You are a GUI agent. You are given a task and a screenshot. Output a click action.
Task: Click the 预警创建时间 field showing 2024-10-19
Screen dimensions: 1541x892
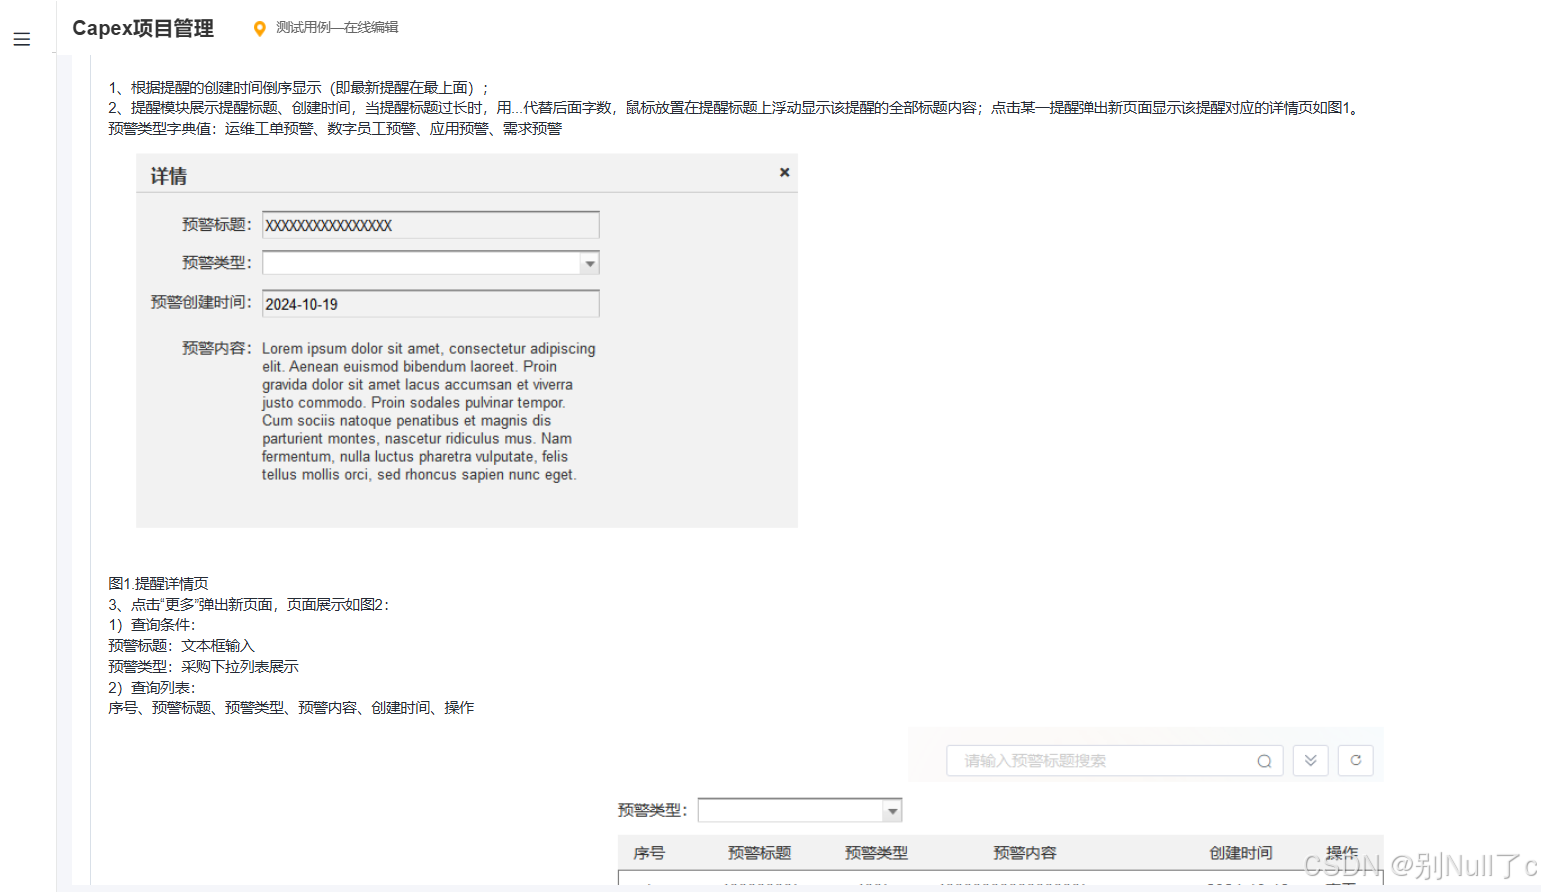pyautogui.click(x=430, y=303)
